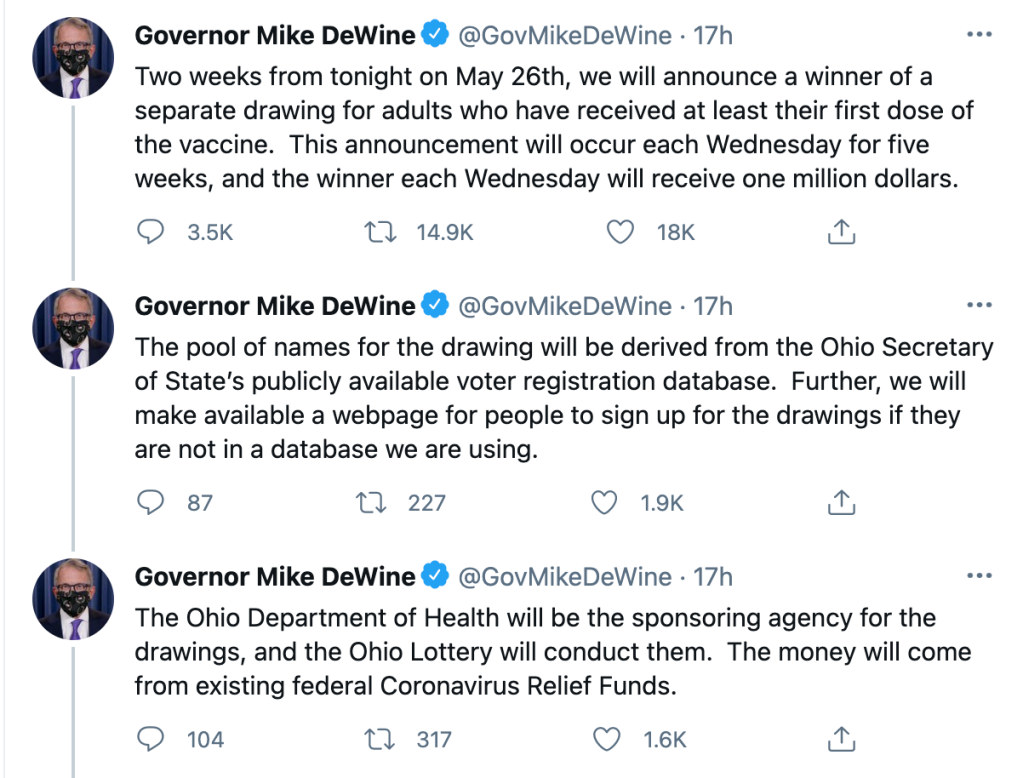The width and height of the screenshot is (1023, 778).
Task: Click the verified badge on the second tweet
Action: point(435,306)
